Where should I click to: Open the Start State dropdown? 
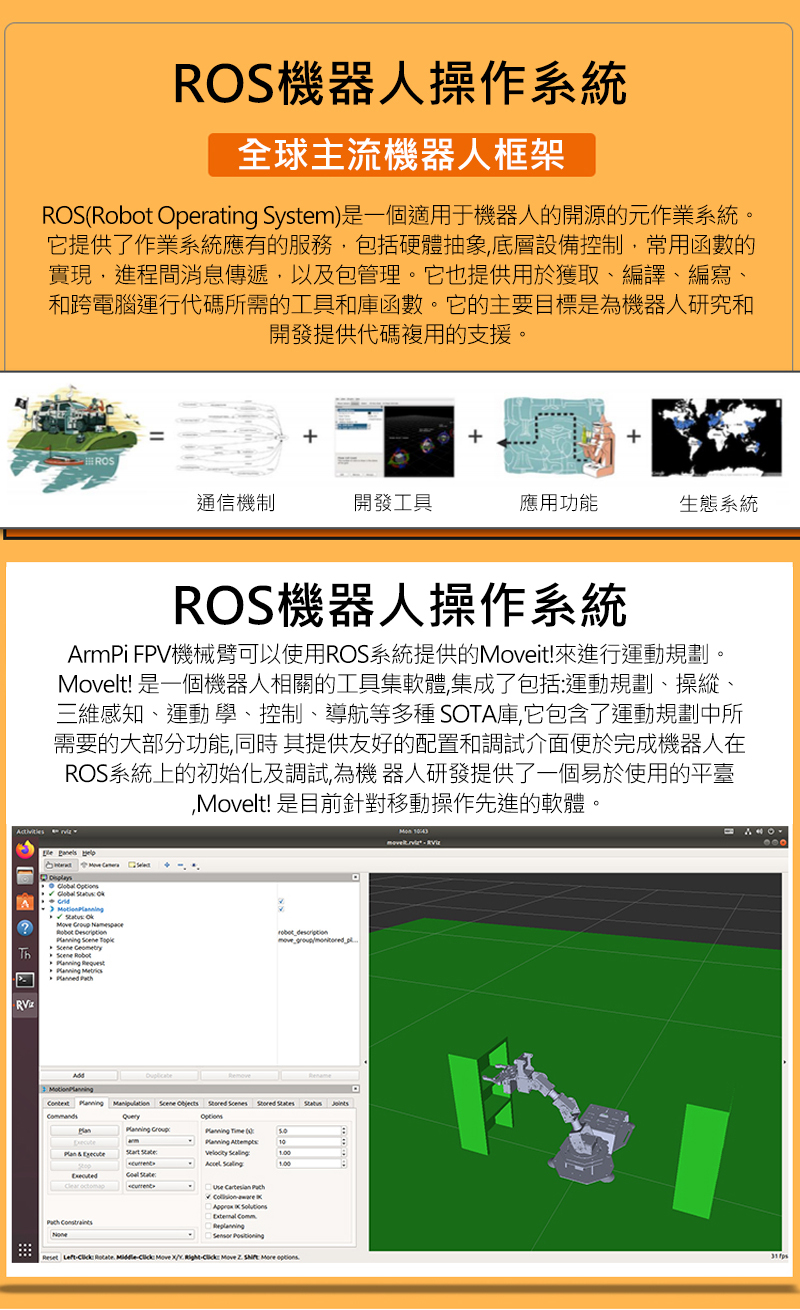160,1164
